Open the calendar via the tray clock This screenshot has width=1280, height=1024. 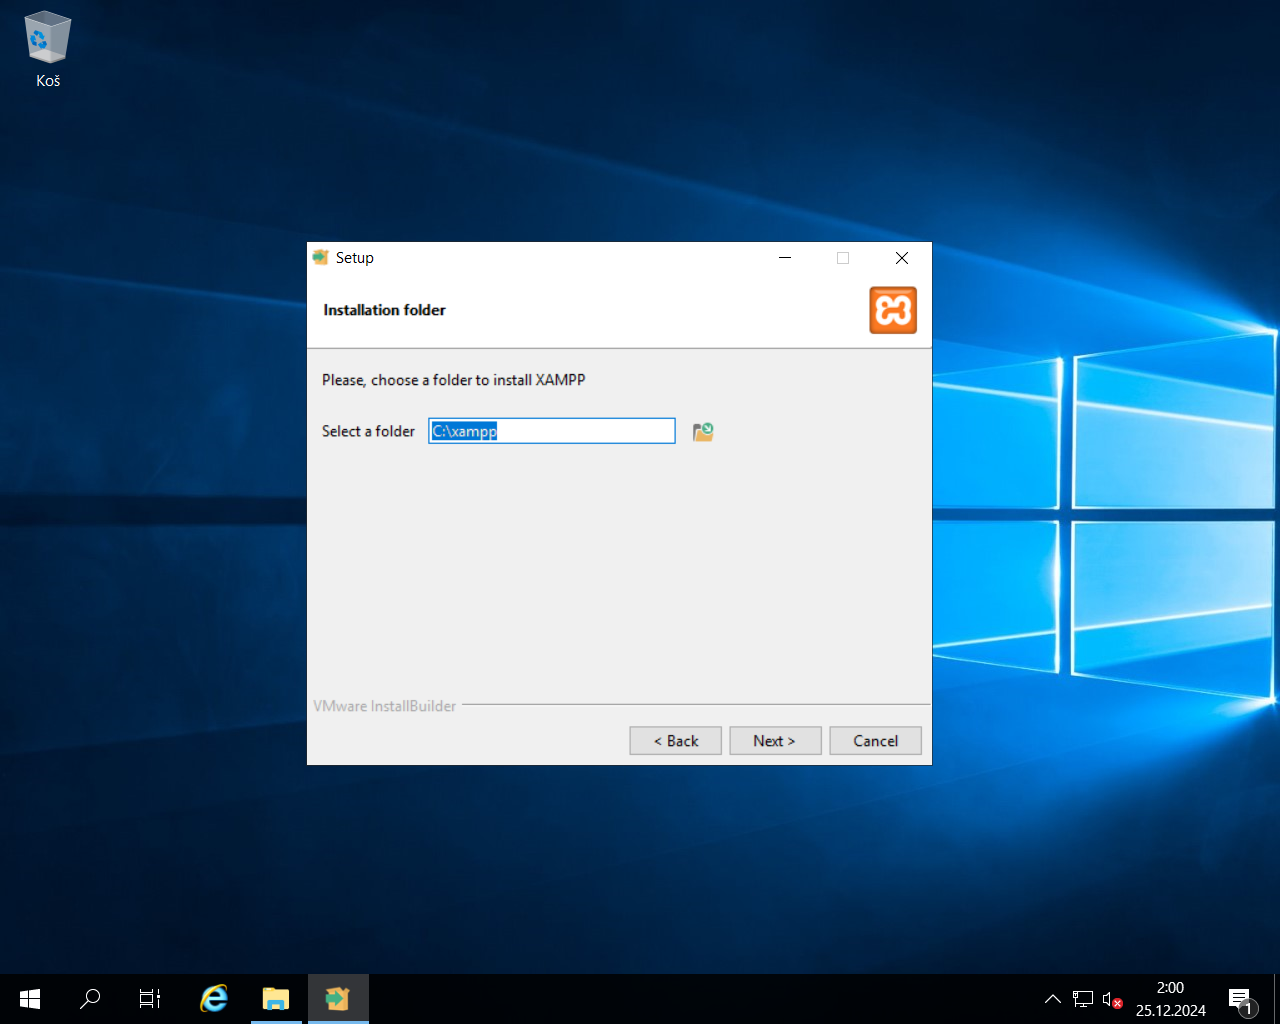click(1170, 998)
